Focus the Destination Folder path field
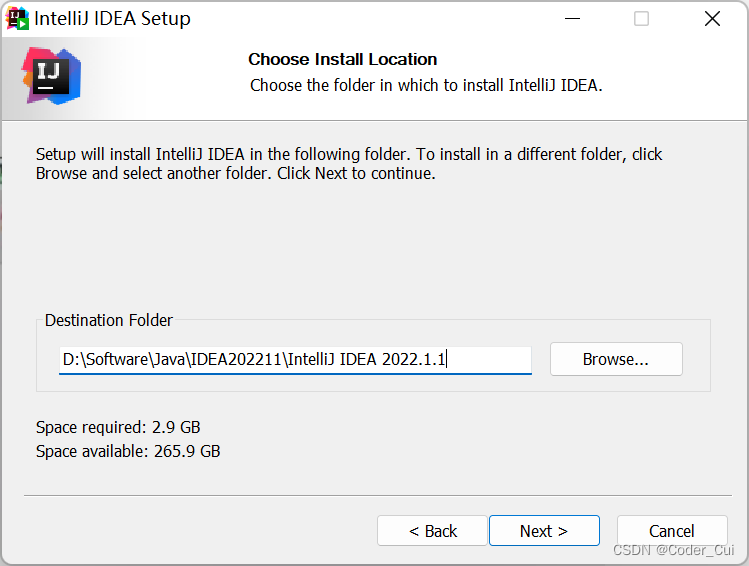 click(295, 360)
